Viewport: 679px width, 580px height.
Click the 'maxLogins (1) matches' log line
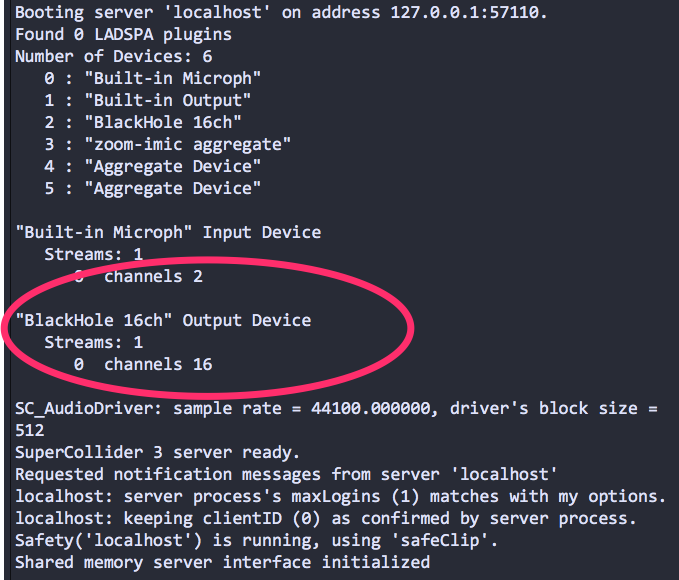click(x=340, y=496)
